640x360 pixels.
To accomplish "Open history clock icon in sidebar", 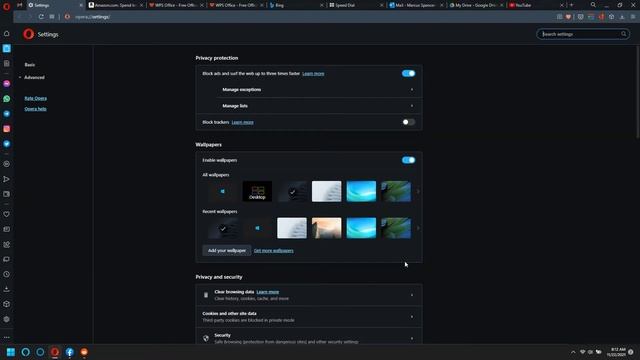I will pos(7,274).
